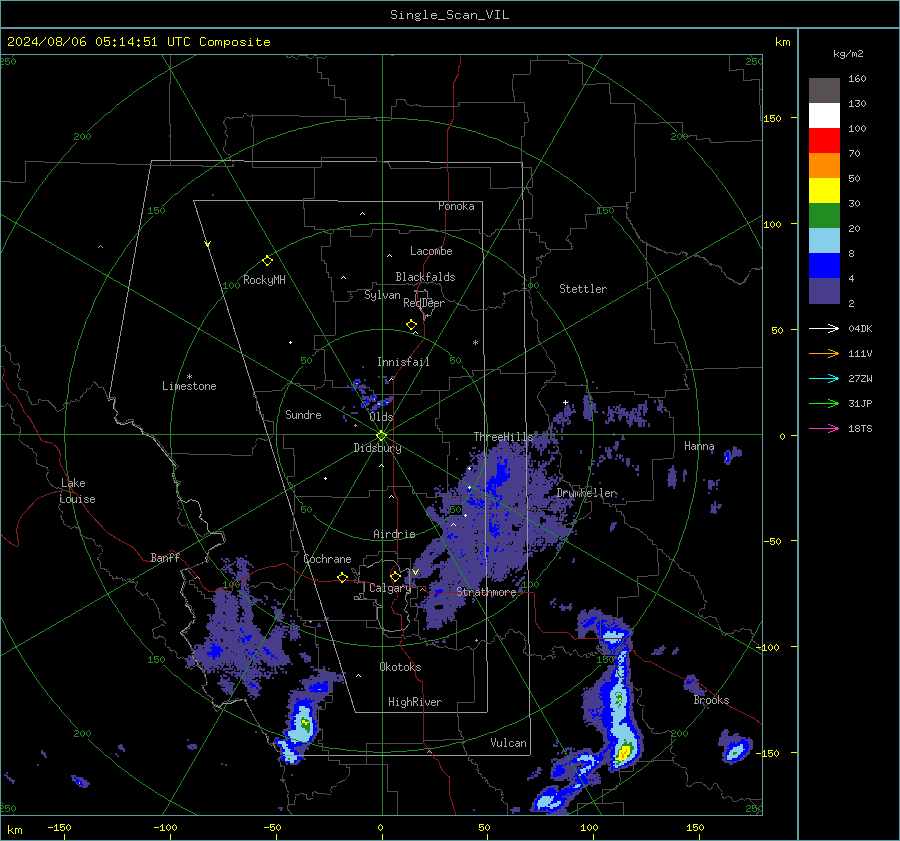Click the Okotoks town label
The image size is (900, 841).
point(400,666)
